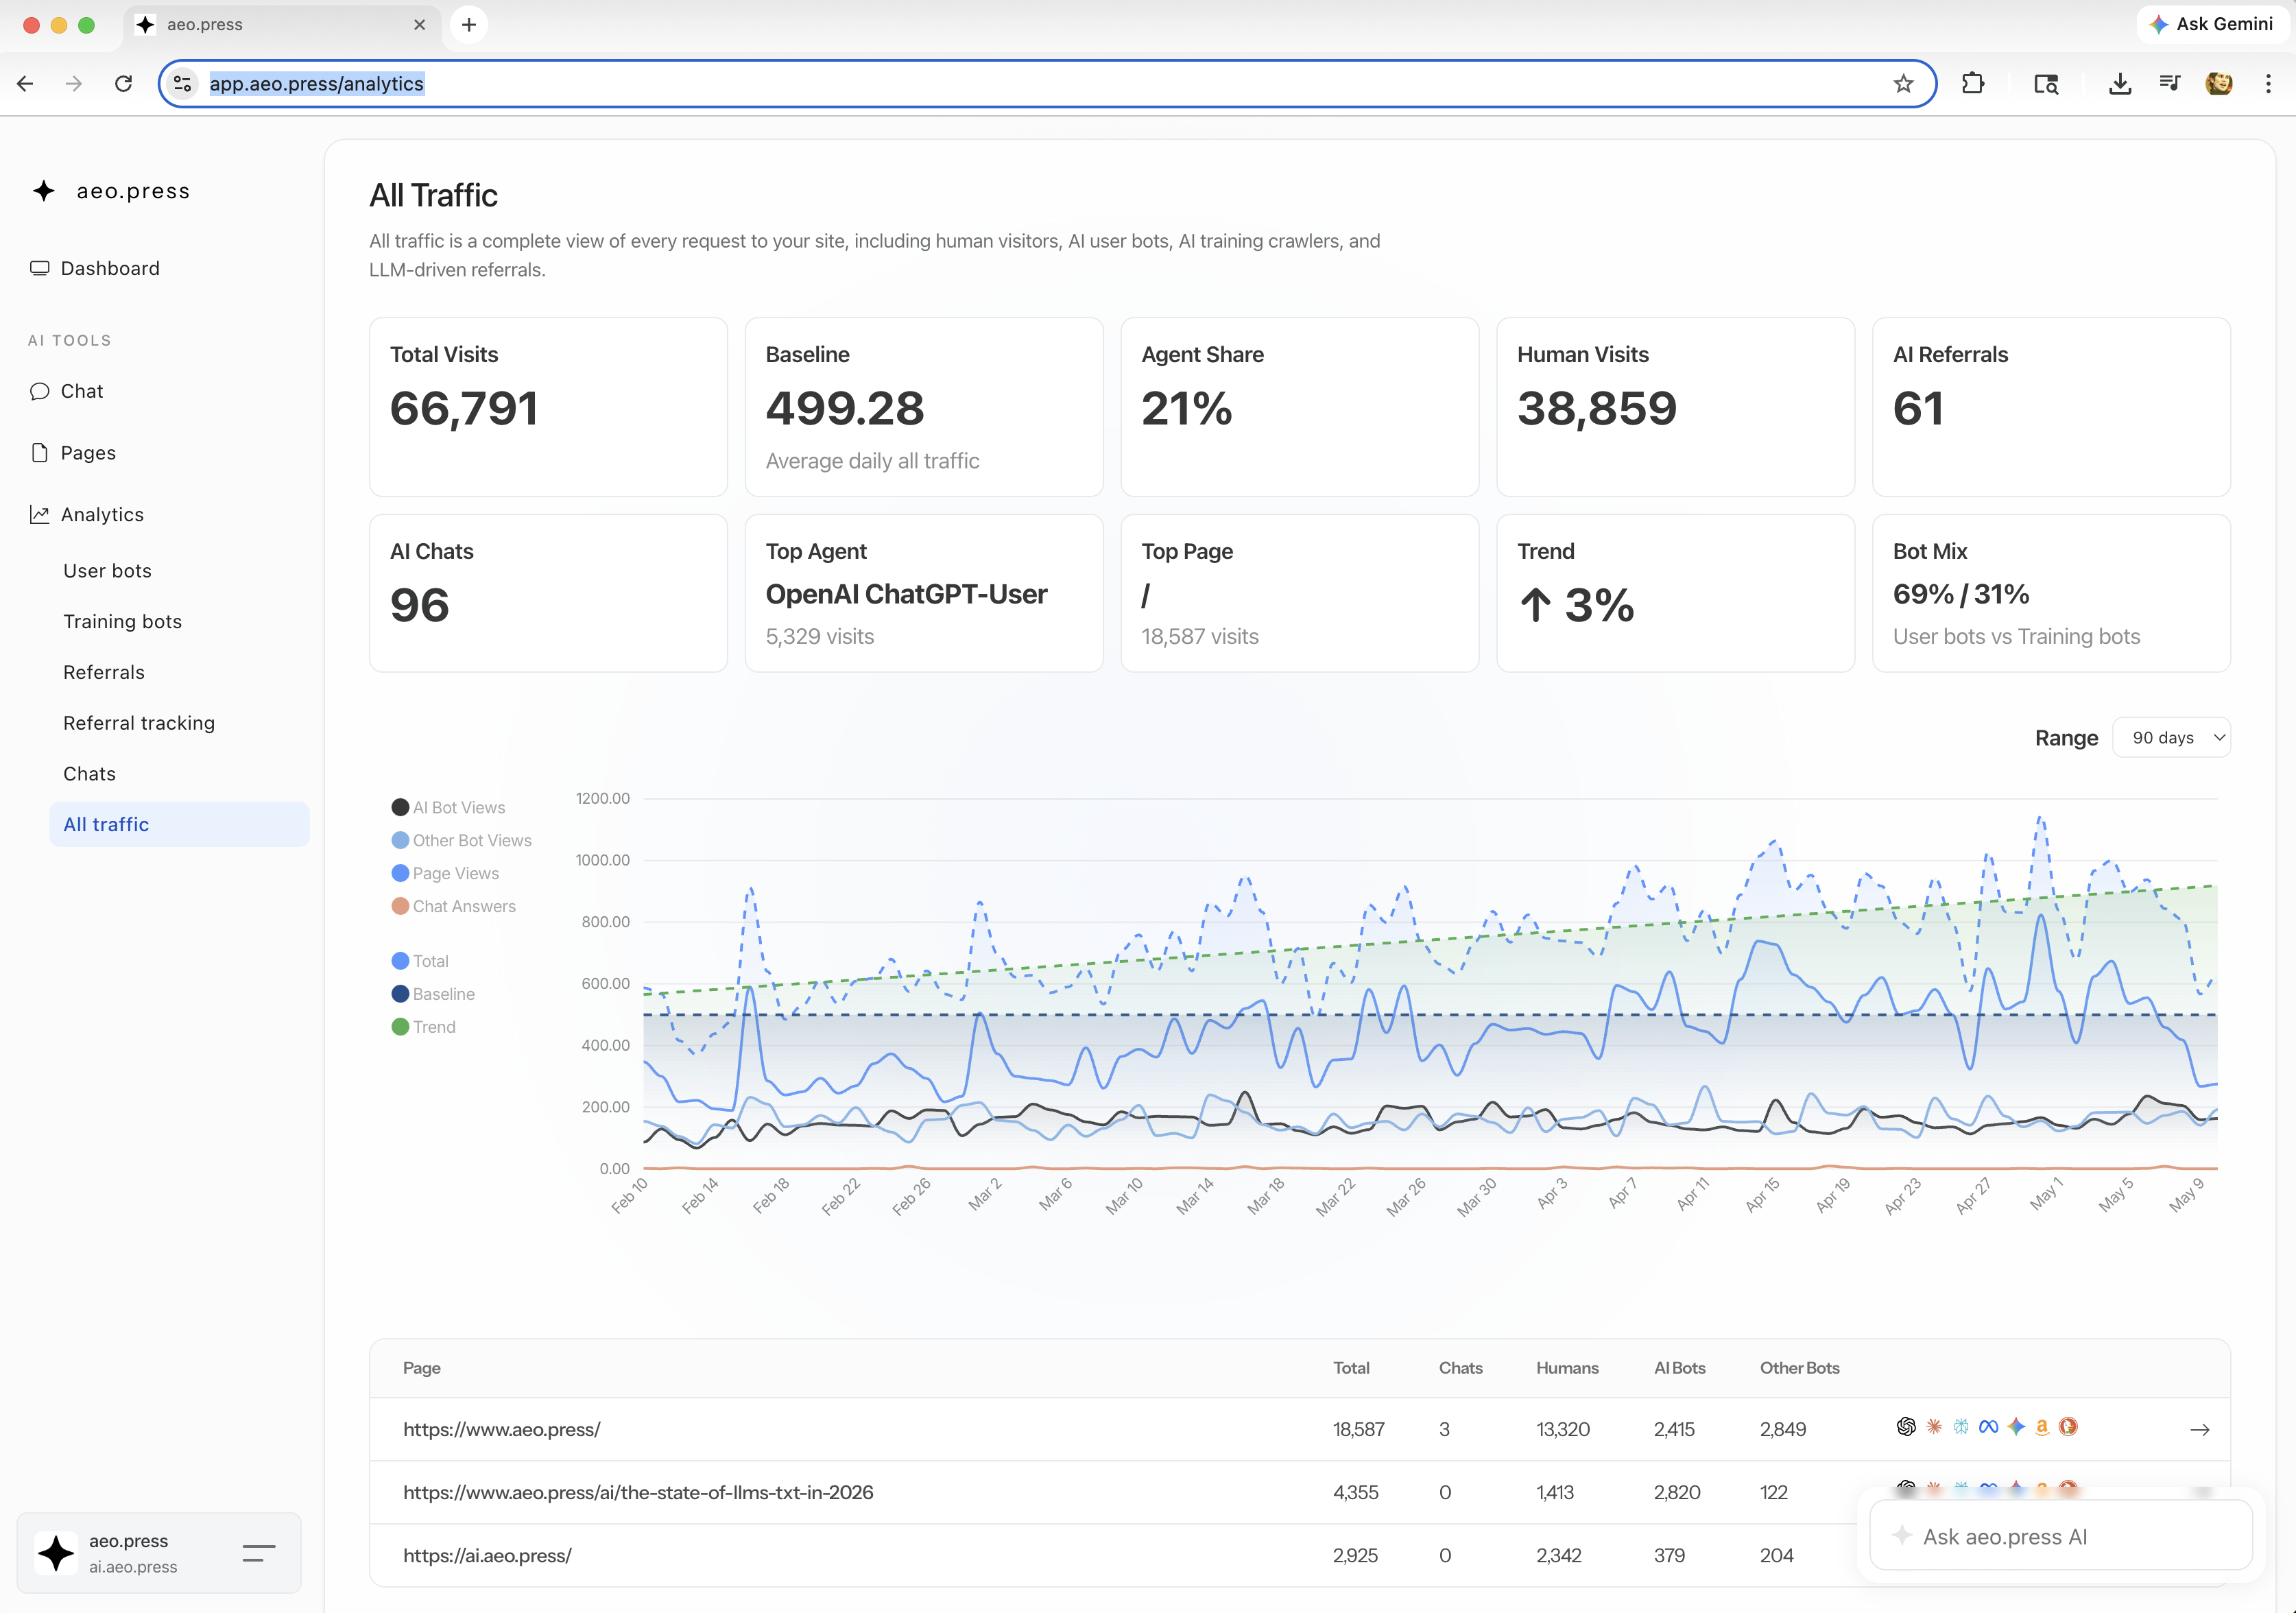Click the OpenAI icon in the aeo.press row
The image size is (2296, 1613).
[x=1906, y=1427]
